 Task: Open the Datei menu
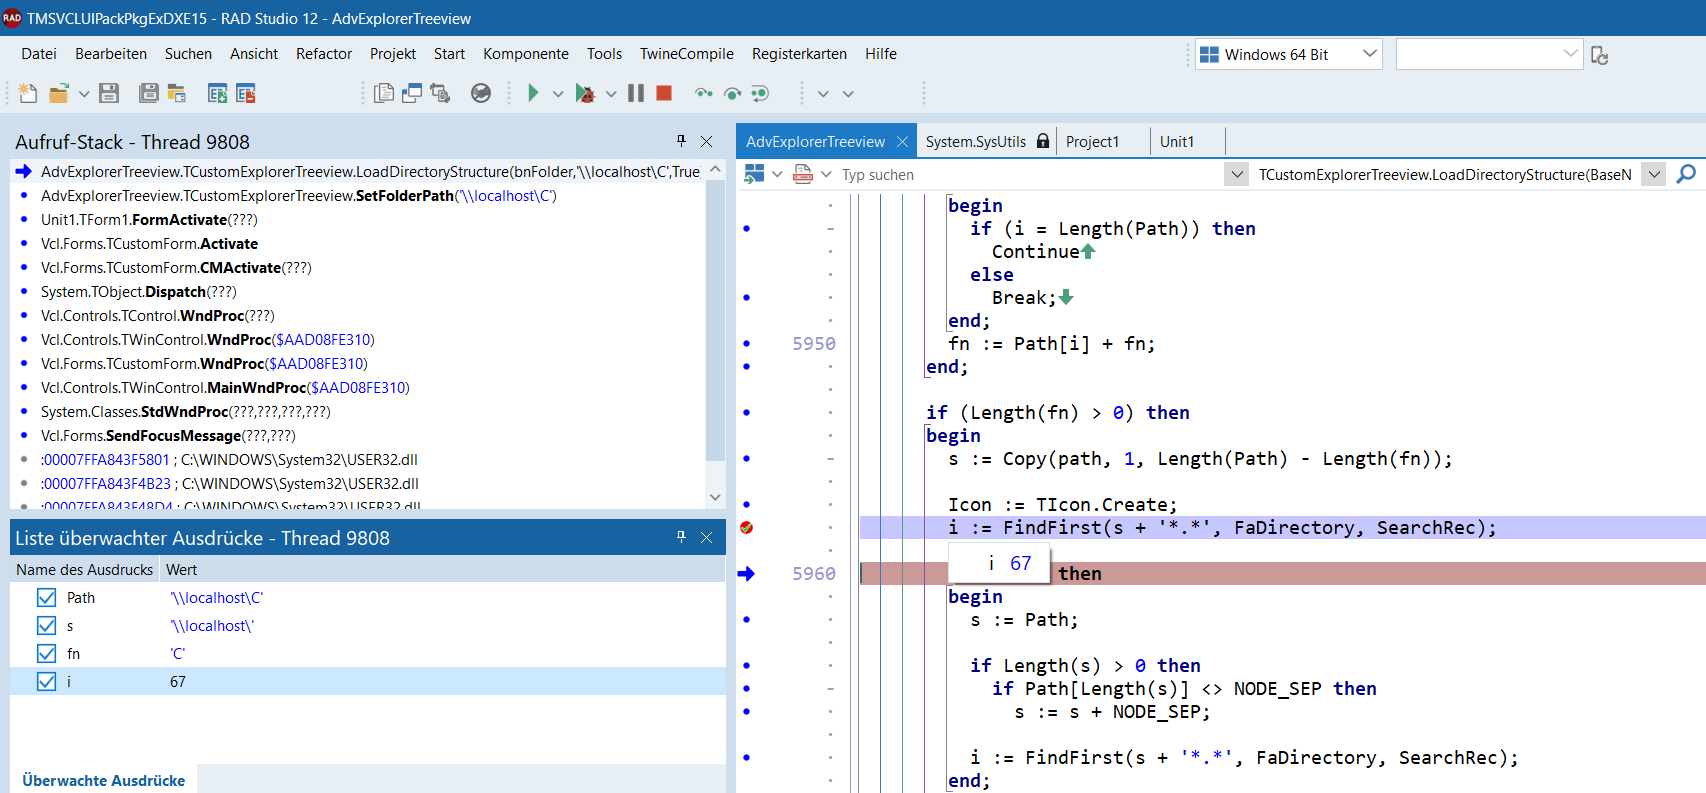pos(39,54)
